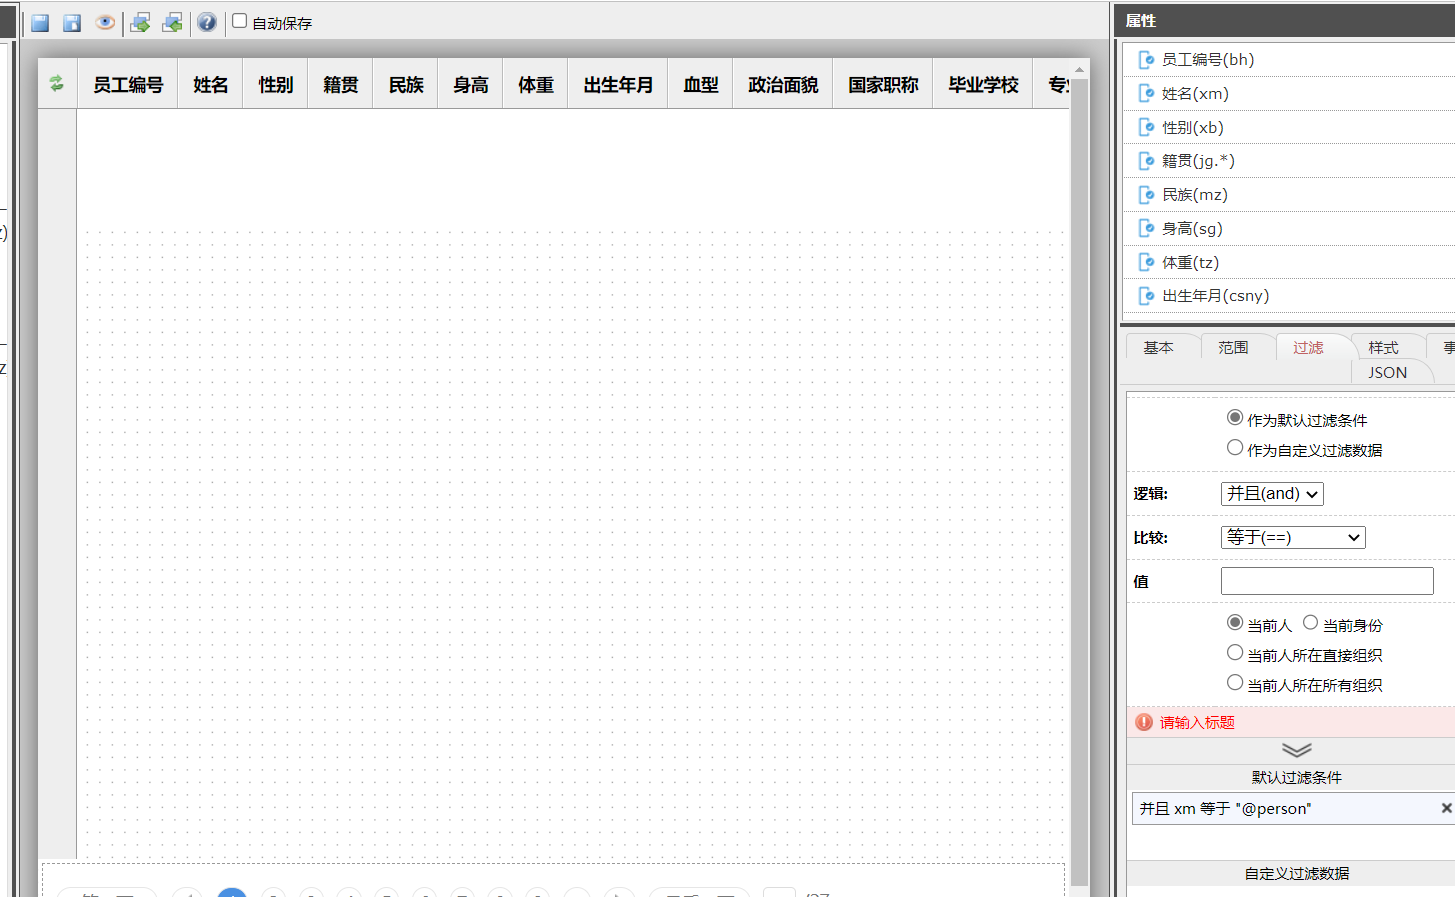Click the field icon beside 出生年月(csny)

point(1147,296)
